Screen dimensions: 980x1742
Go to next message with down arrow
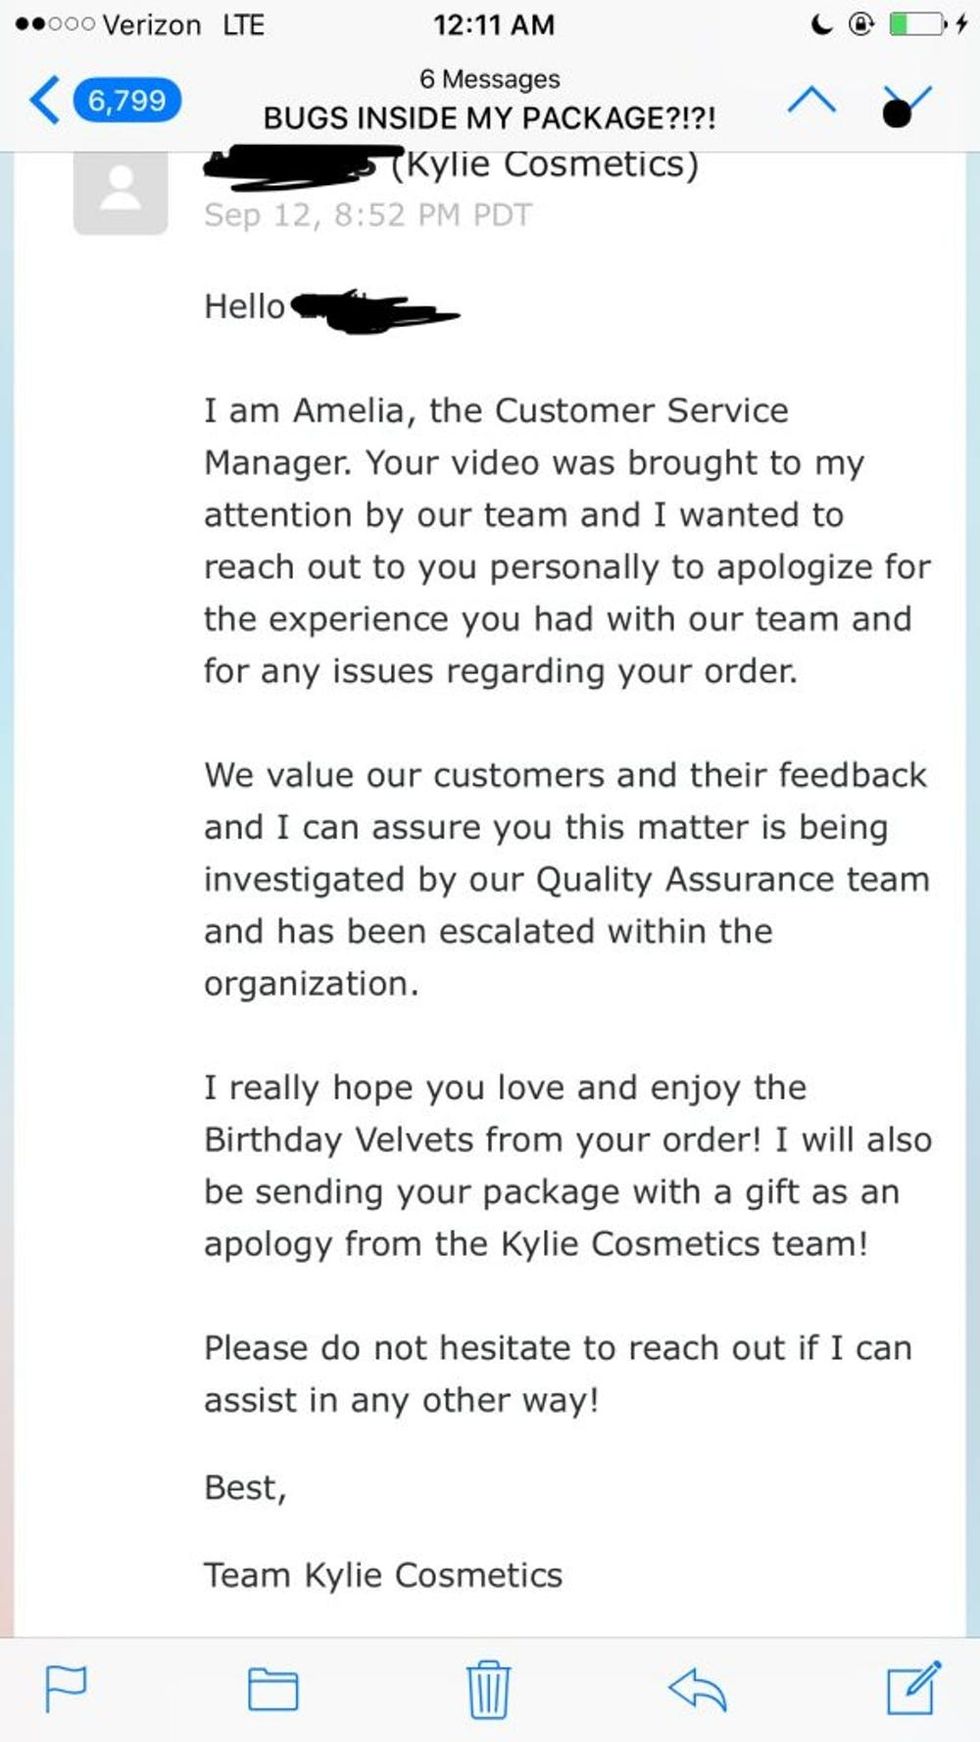click(x=906, y=104)
